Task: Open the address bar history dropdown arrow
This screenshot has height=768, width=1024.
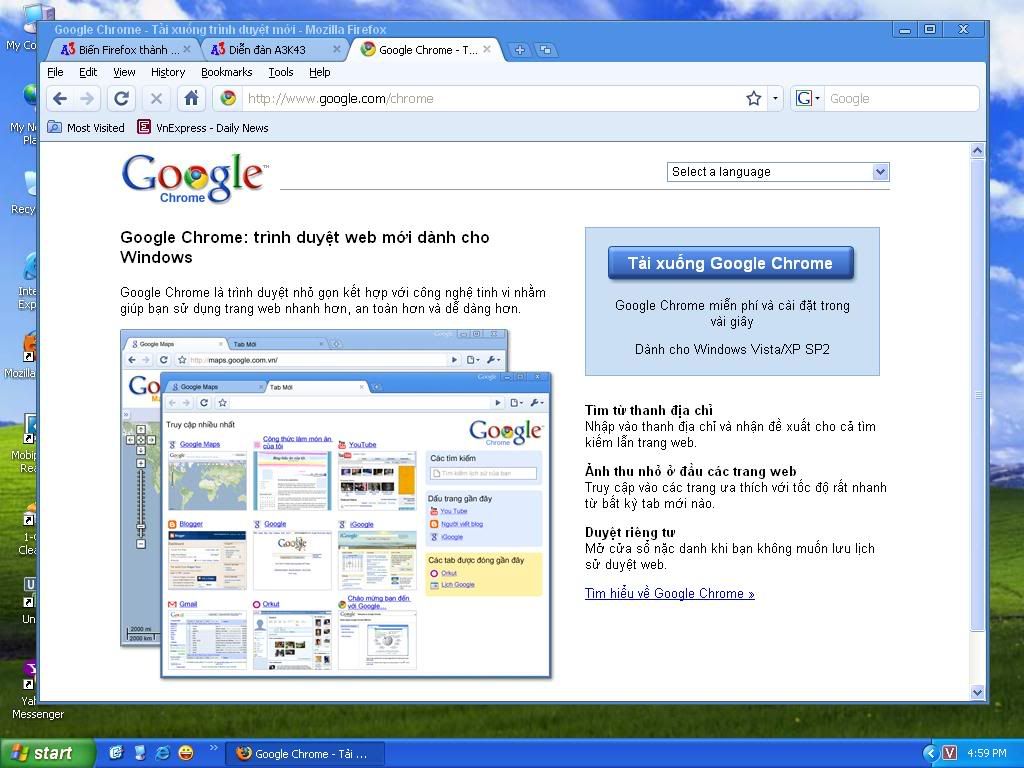Action: coord(775,99)
